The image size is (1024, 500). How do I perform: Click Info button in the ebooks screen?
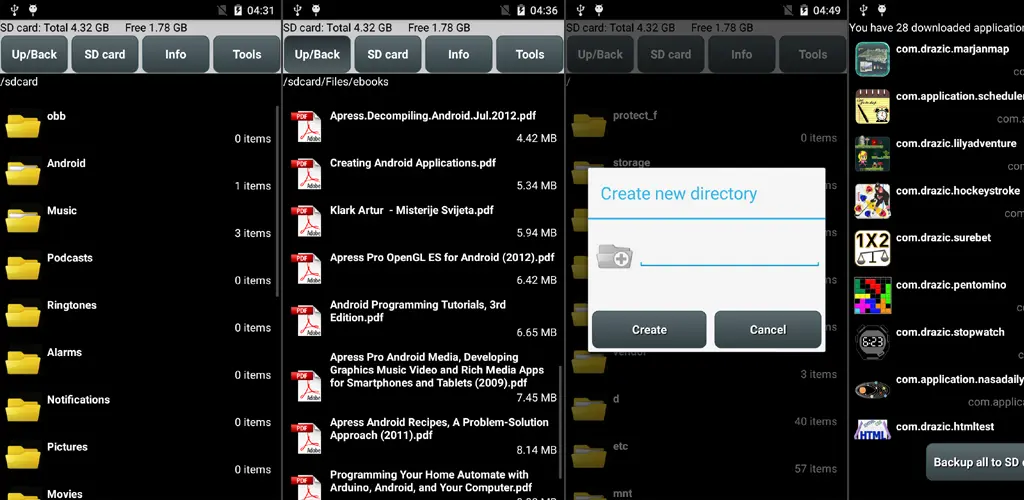(x=458, y=54)
